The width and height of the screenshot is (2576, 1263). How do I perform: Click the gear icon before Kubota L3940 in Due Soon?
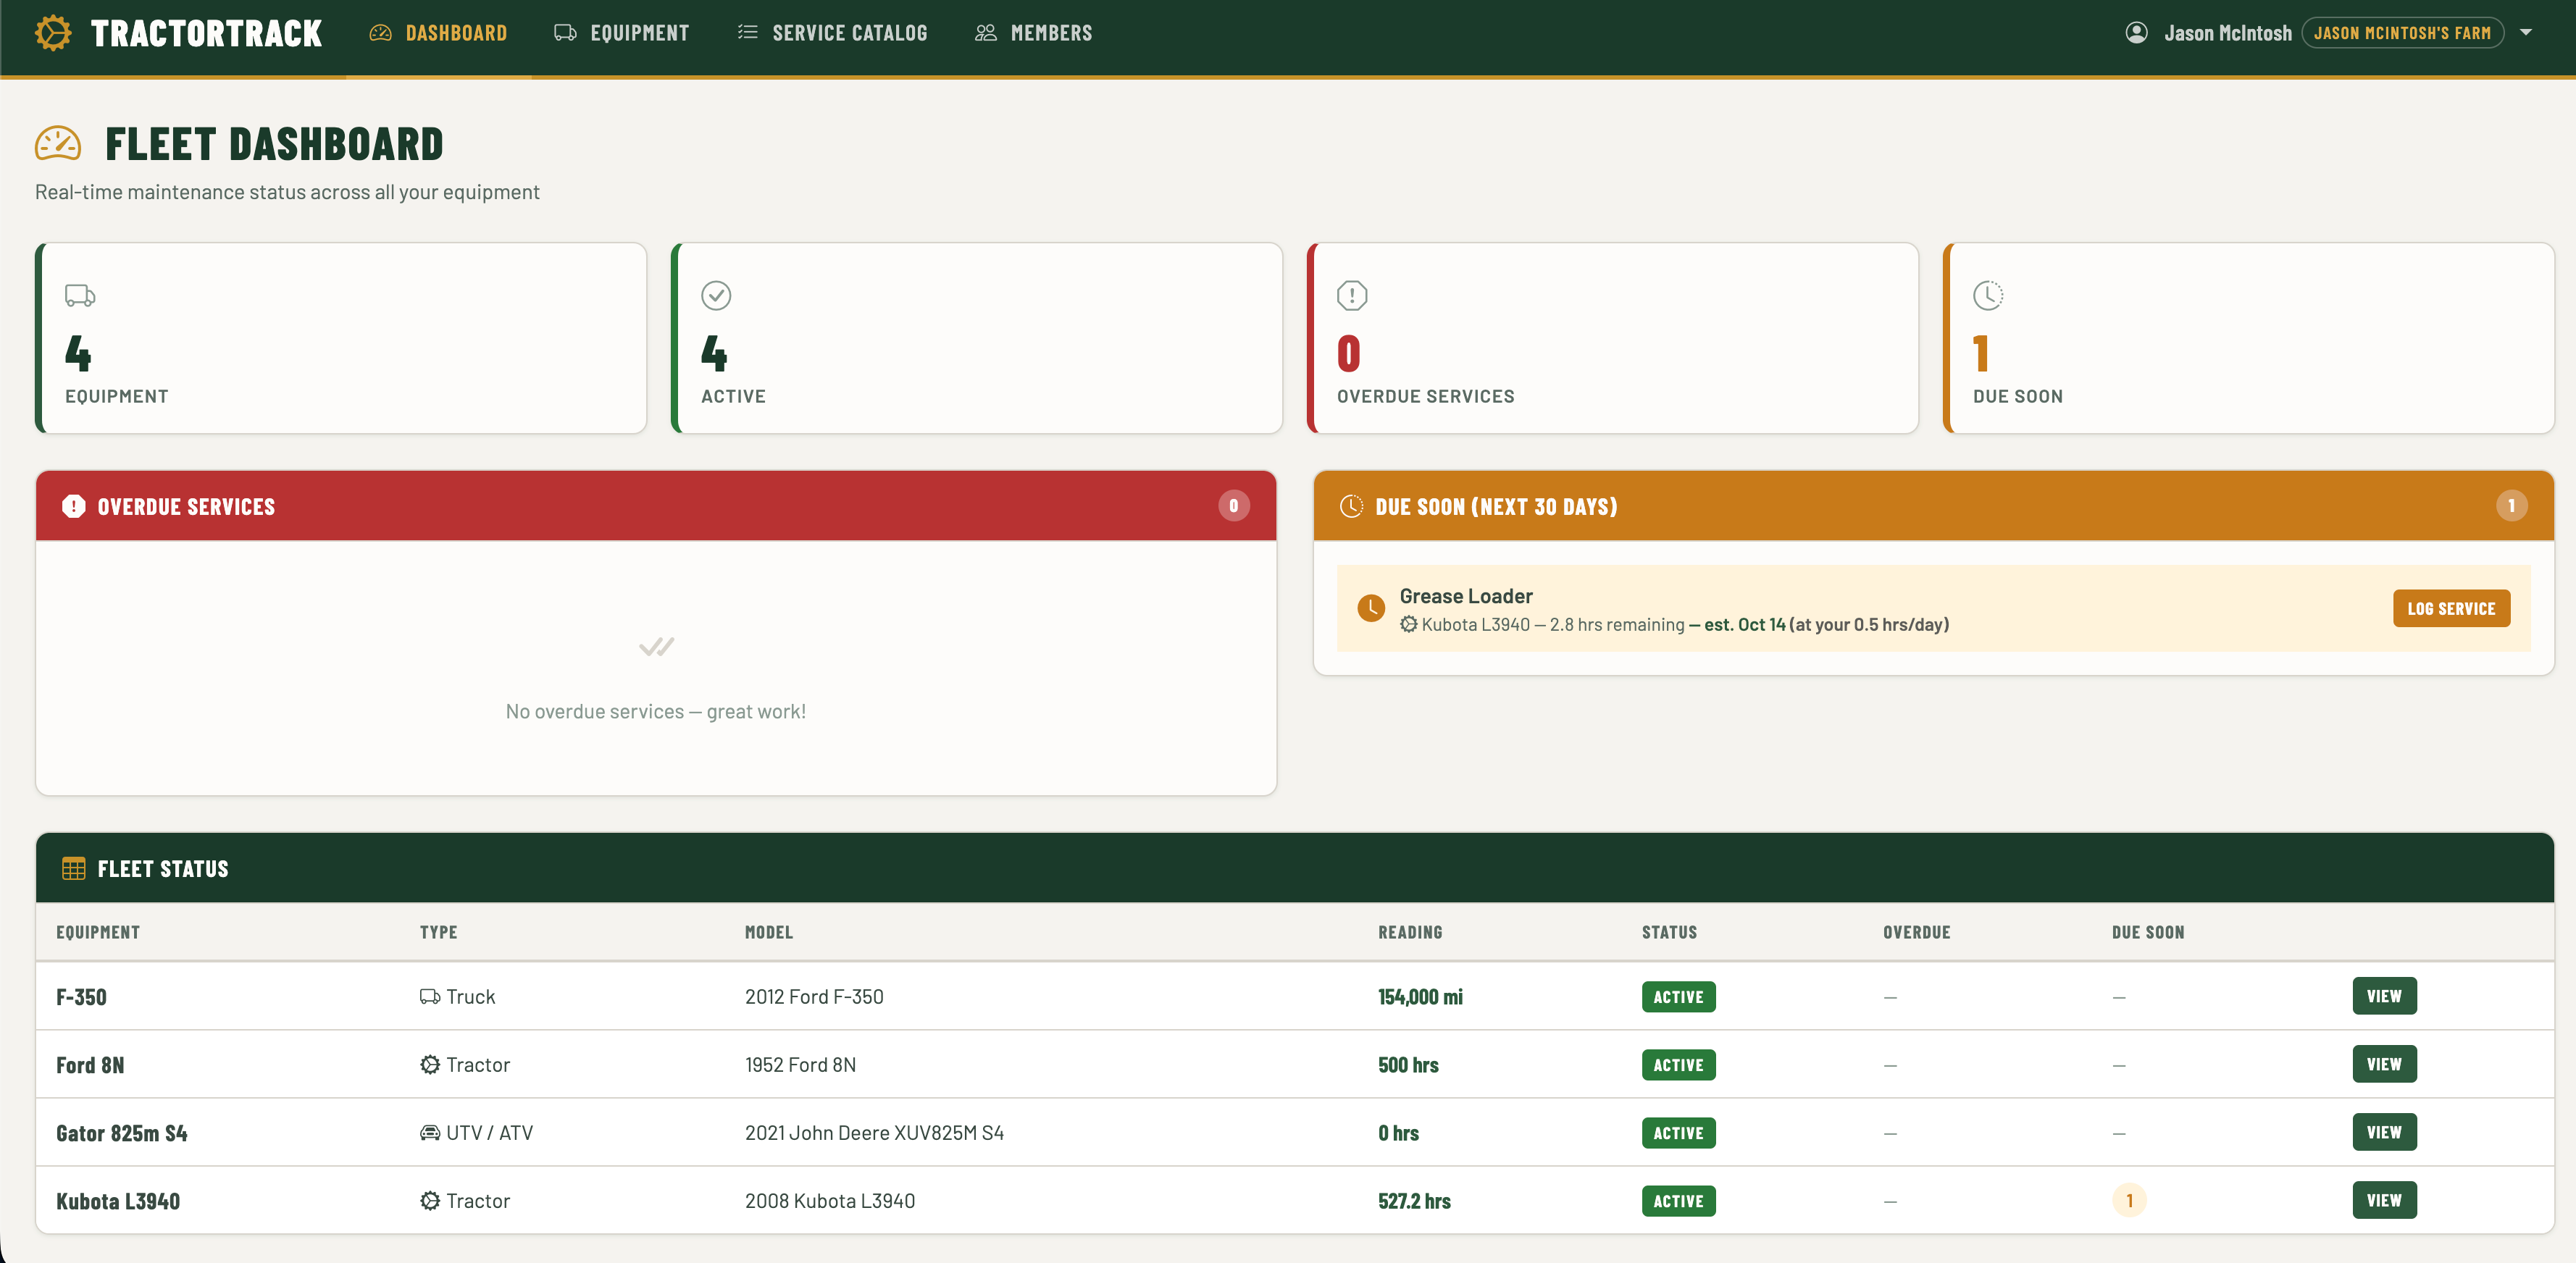coord(1409,625)
